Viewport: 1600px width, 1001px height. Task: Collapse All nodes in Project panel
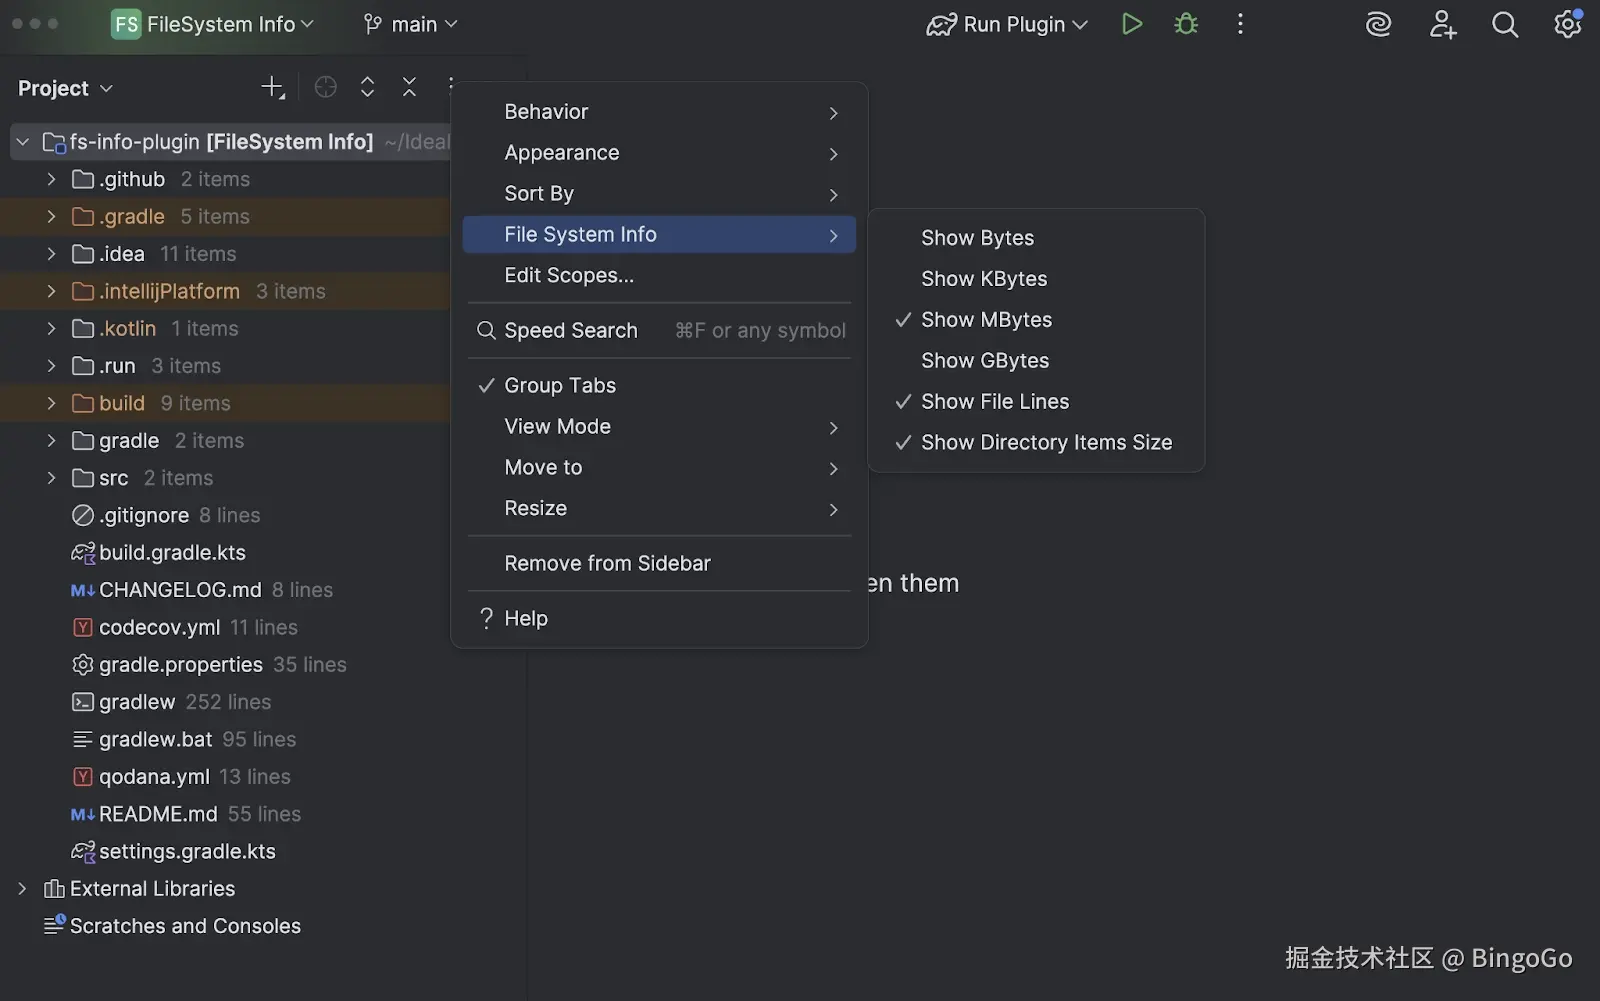409,87
